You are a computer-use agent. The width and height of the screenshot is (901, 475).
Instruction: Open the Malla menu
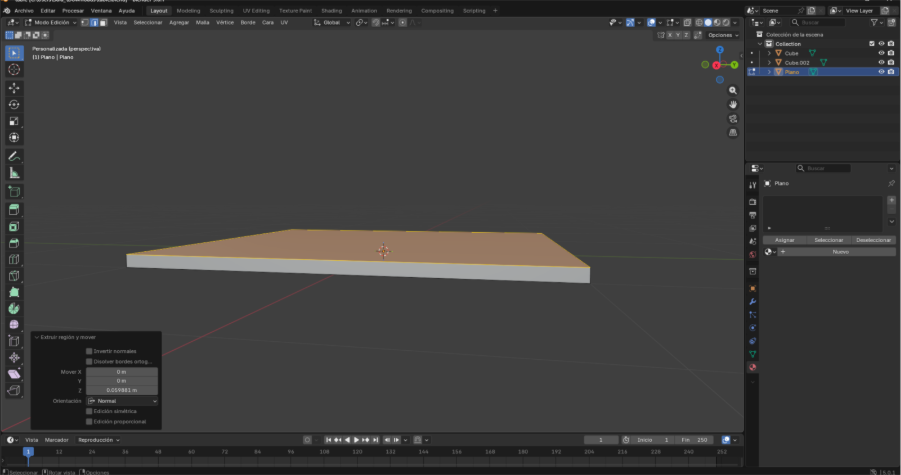pos(203,22)
